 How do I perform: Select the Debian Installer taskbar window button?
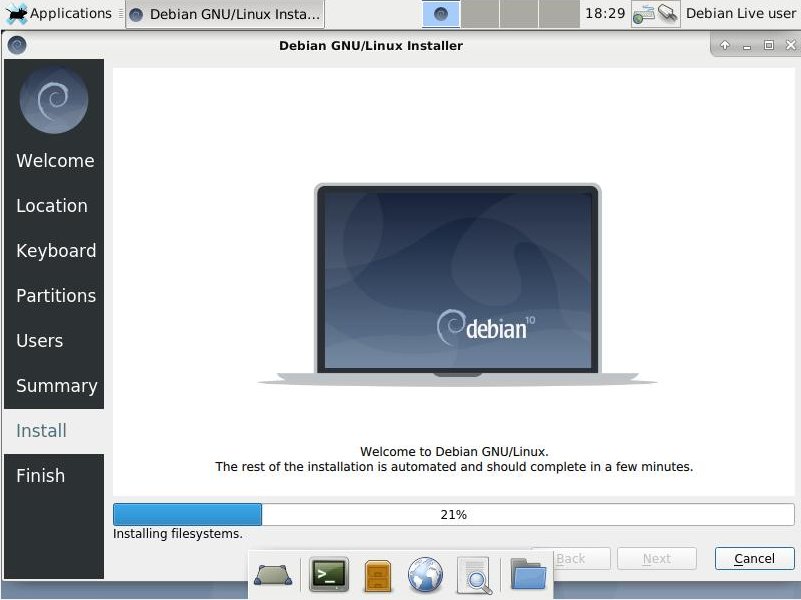pos(225,14)
